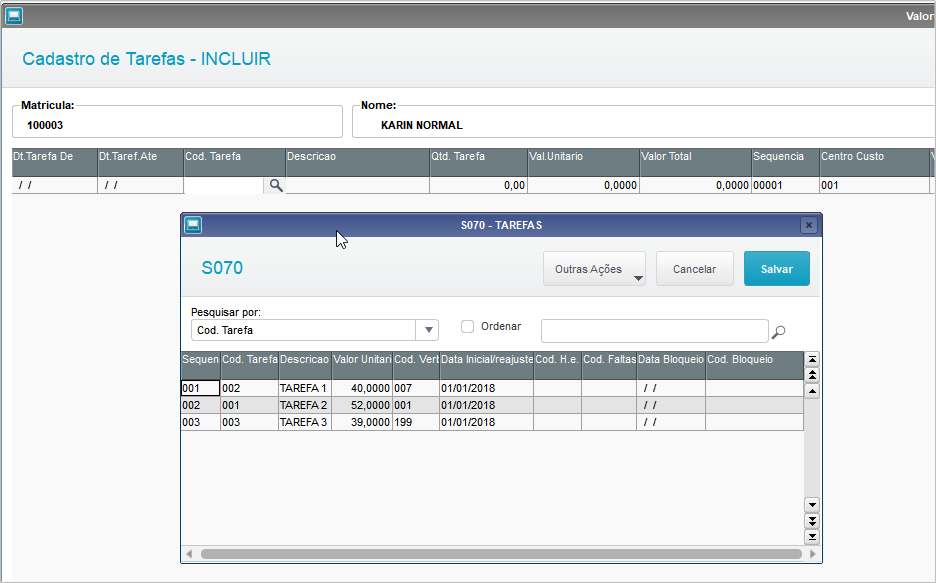Click the search text field in S070 dialog
Image resolution: width=936 pixels, height=583 pixels.
tap(654, 331)
